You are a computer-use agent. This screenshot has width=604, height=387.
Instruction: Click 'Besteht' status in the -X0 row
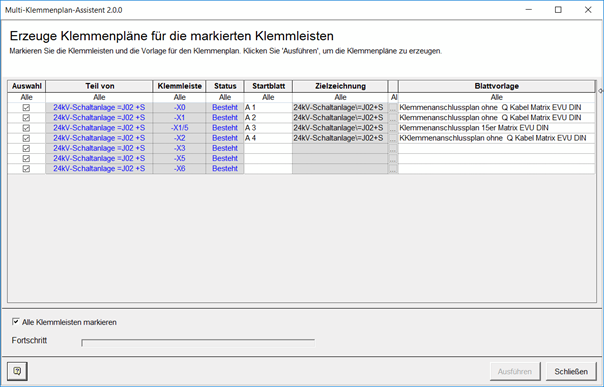(x=225, y=107)
